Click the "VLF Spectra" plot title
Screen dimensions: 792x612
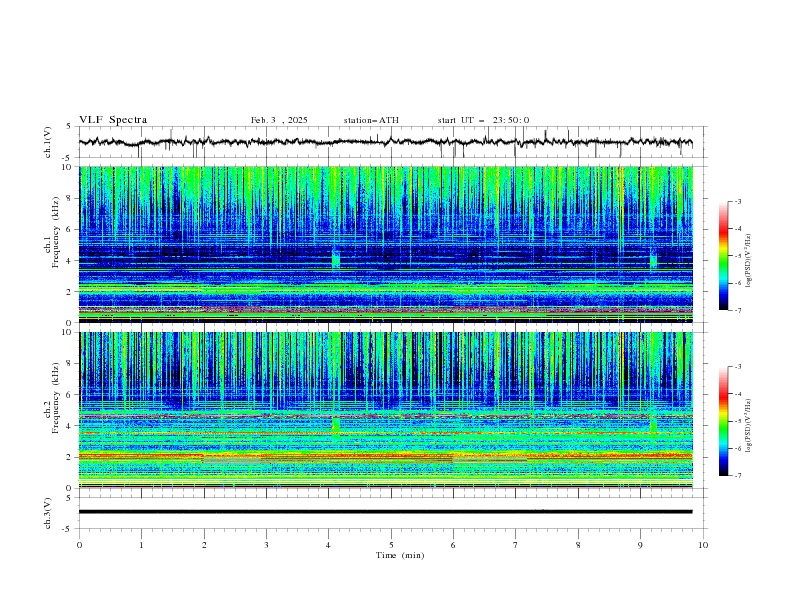[113, 120]
